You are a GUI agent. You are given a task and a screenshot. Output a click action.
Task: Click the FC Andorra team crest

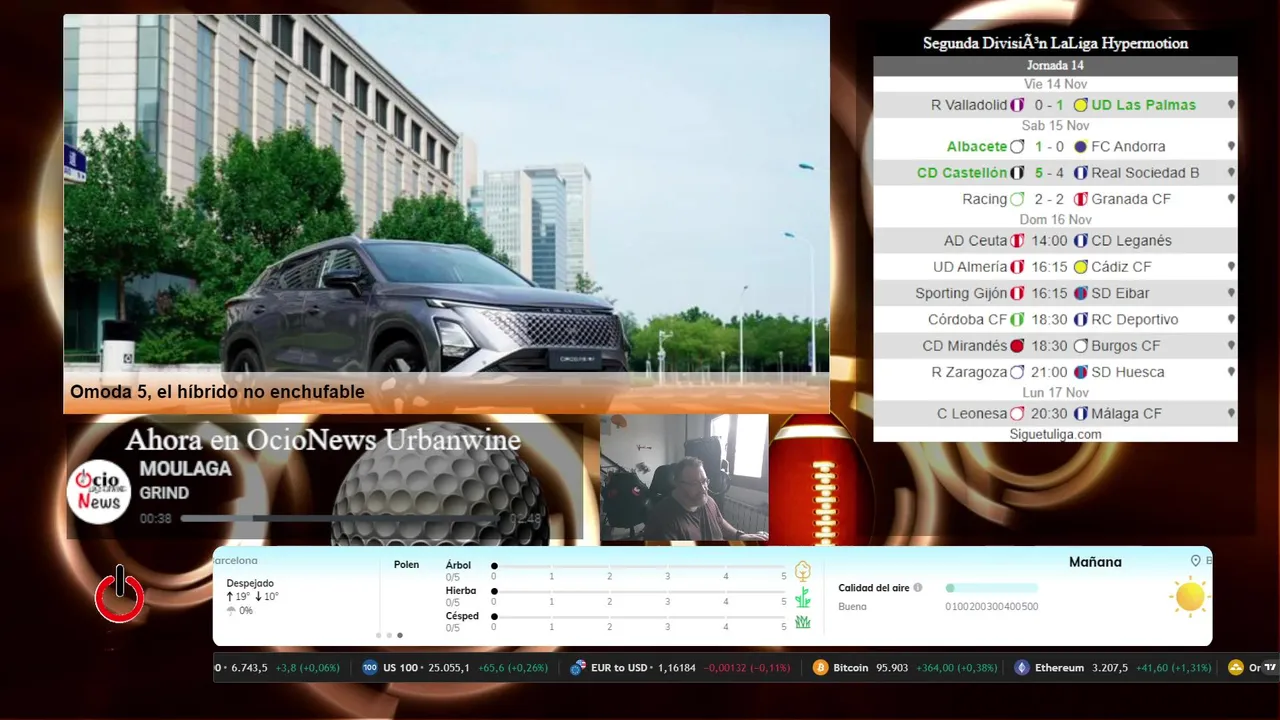(1080, 146)
